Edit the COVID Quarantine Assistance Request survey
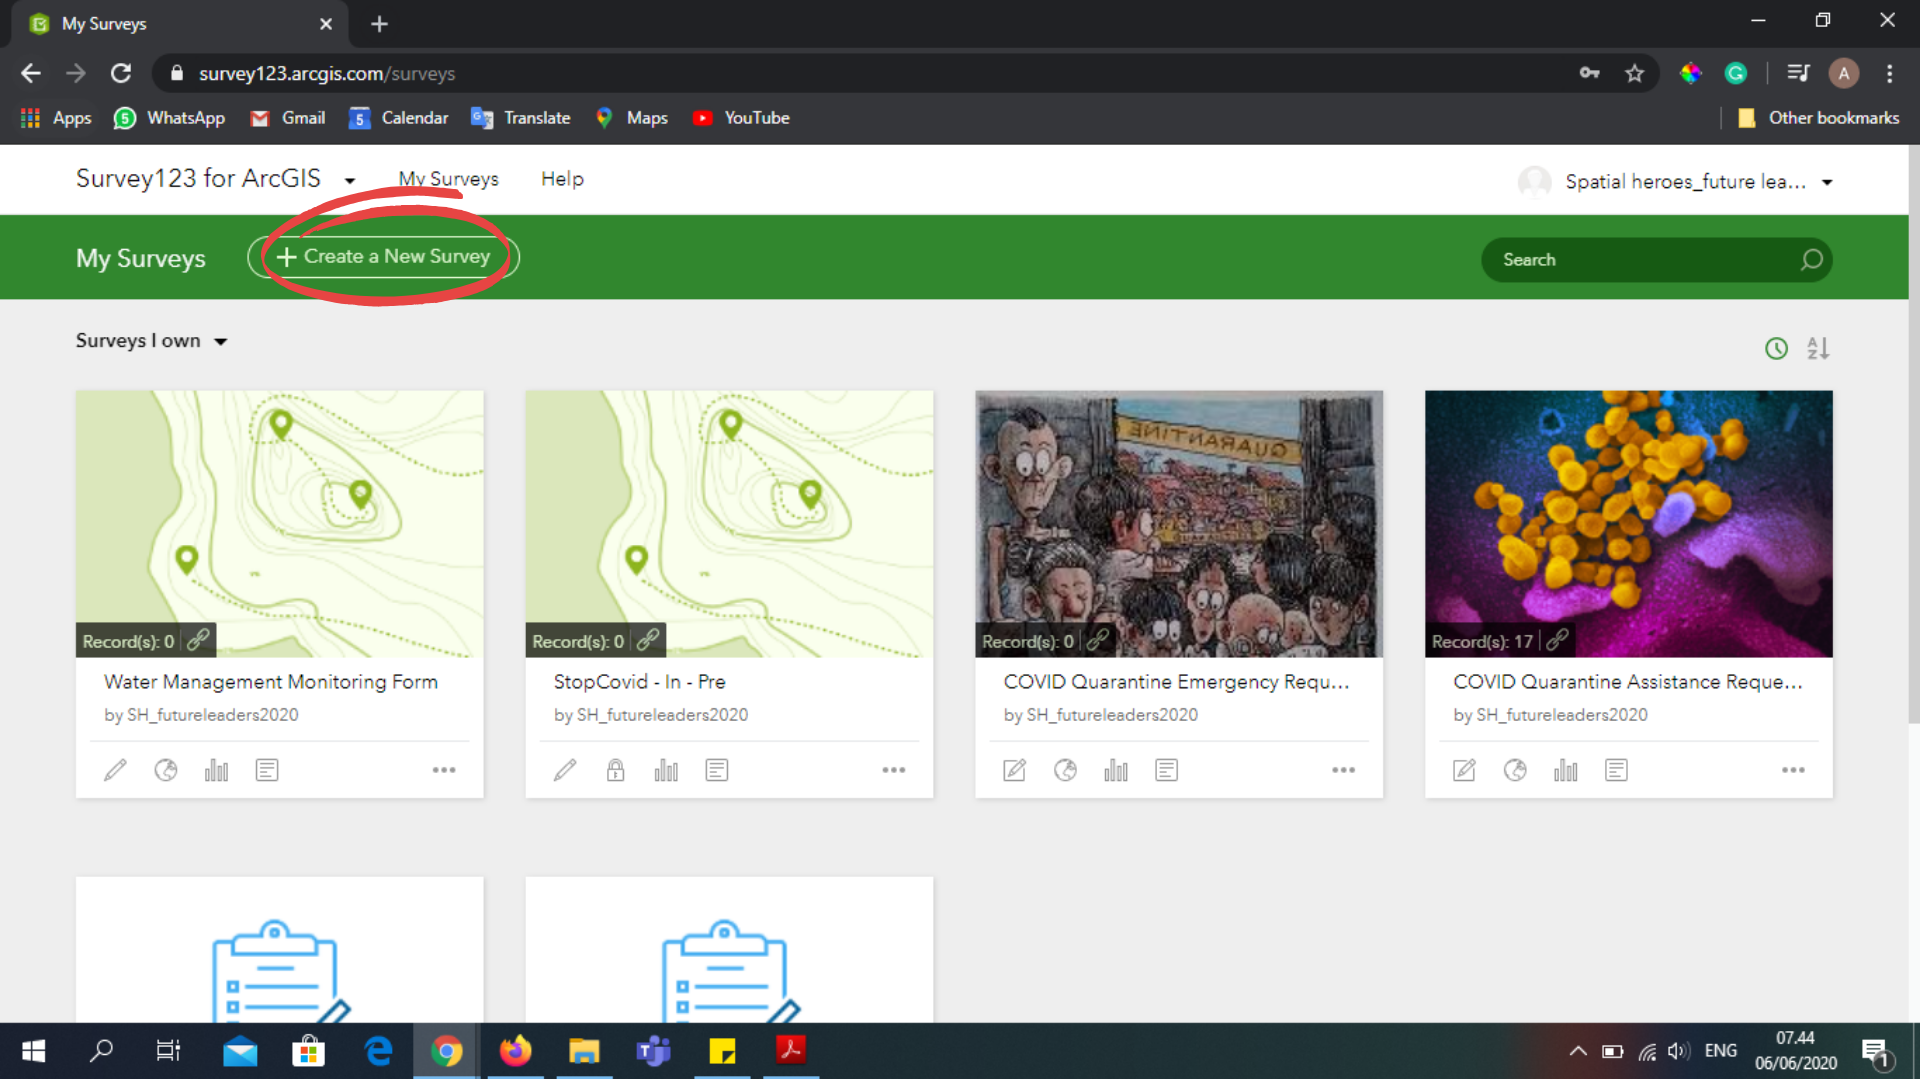The image size is (1920, 1080). pyautogui.click(x=1465, y=770)
